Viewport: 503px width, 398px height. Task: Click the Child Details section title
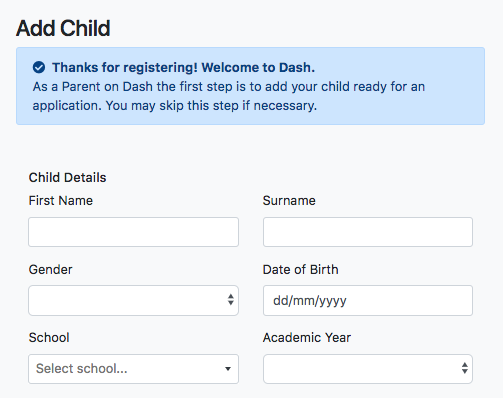tap(67, 178)
